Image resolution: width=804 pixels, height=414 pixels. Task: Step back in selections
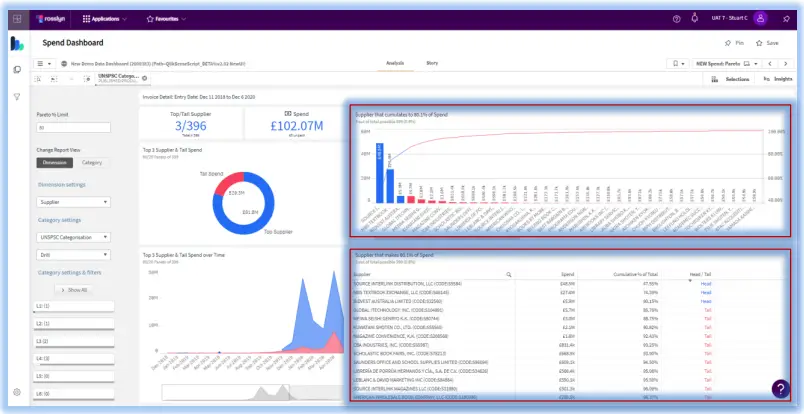(54, 79)
